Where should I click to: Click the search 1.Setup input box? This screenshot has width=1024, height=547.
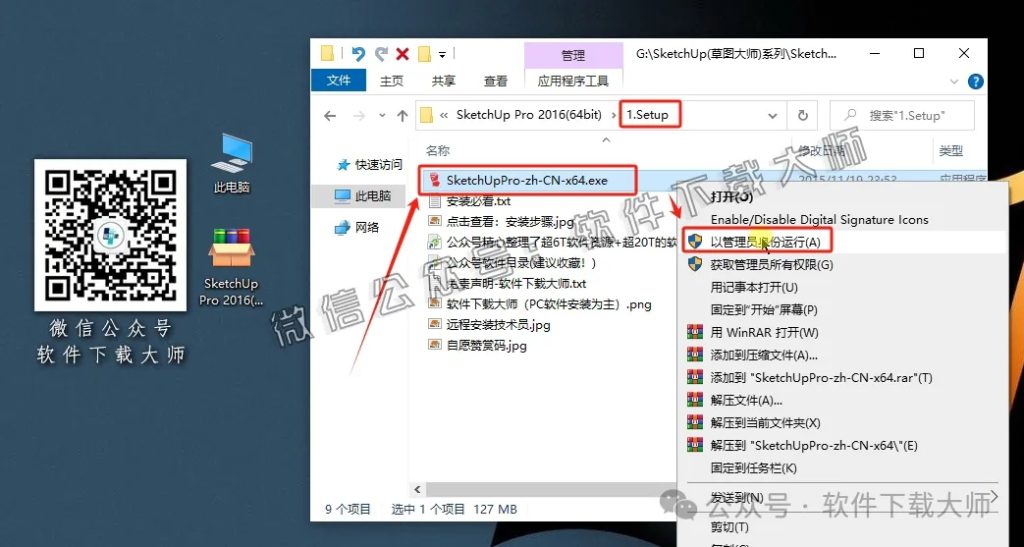point(902,116)
